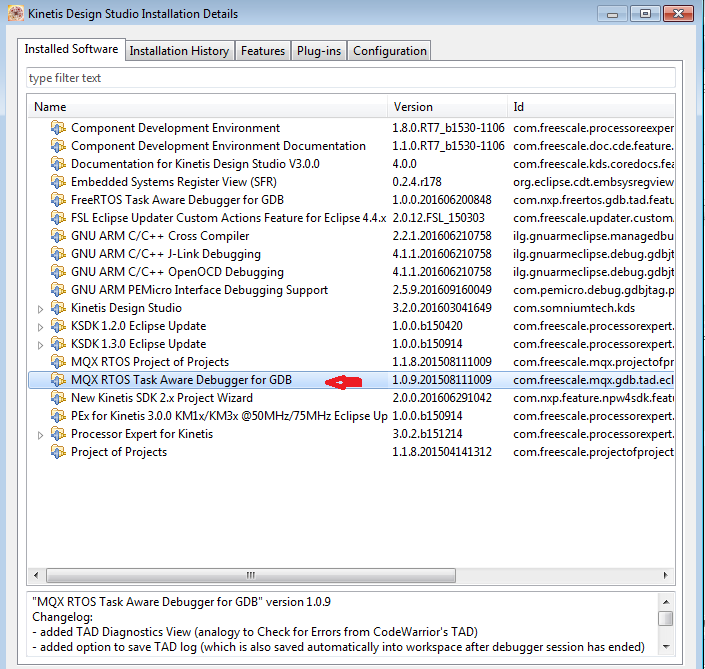705x669 pixels.
Task: Click the left arrow of the horizontal scrollbar
Action: [x=36, y=575]
